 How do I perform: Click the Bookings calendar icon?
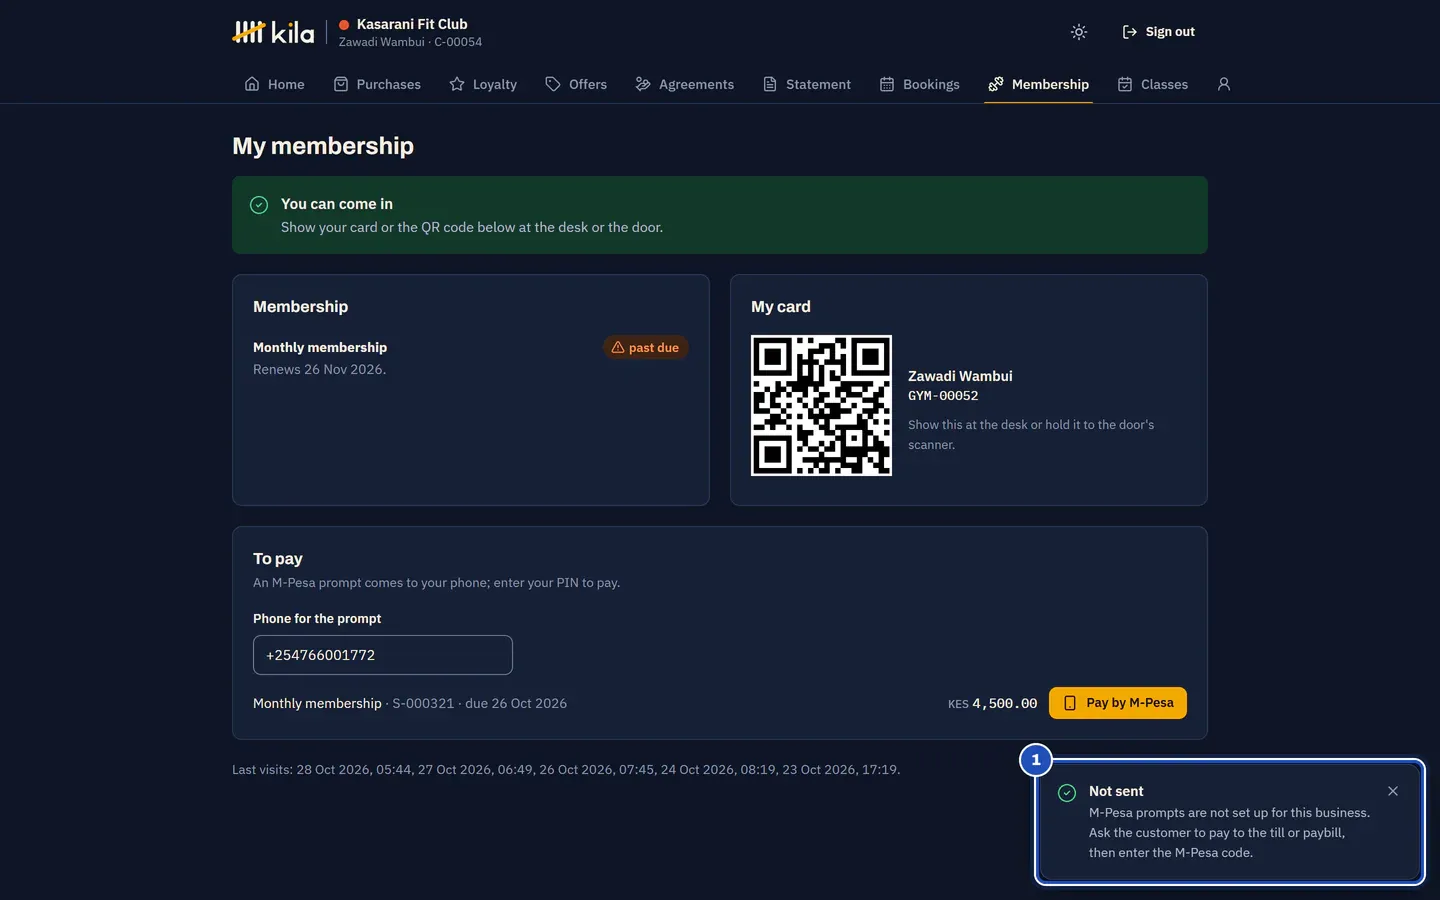887,84
